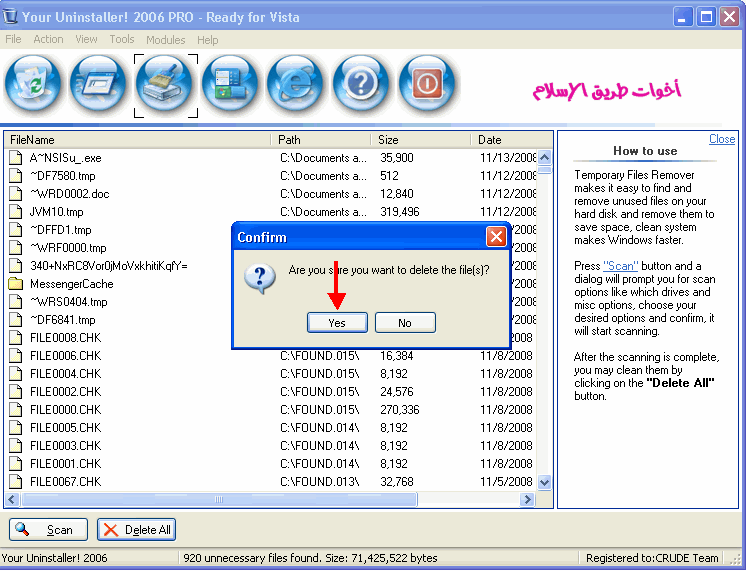746x571 pixels.
Task: Select the FILE0004.CHK row
Action: click(x=271, y=374)
